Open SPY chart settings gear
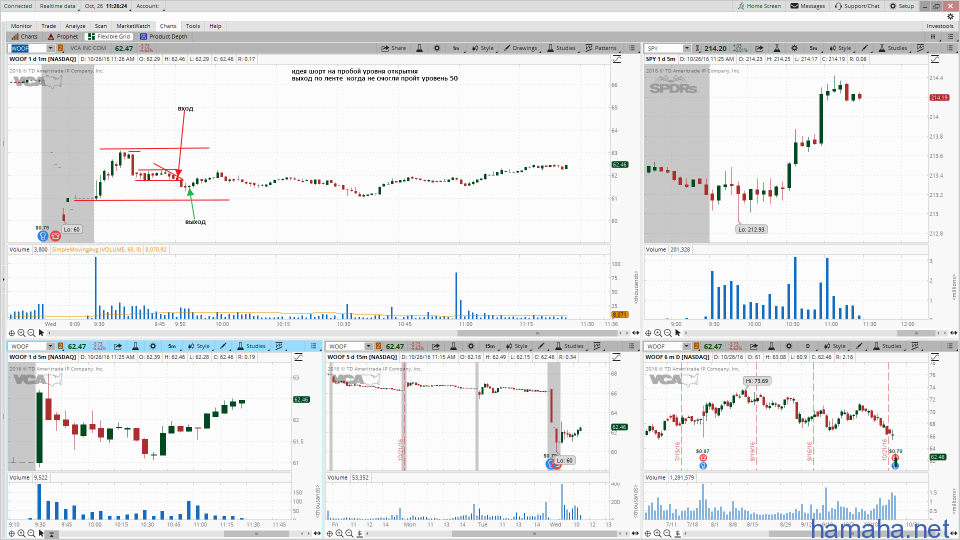The height and width of the screenshot is (540, 960). (x=794, y=48)
